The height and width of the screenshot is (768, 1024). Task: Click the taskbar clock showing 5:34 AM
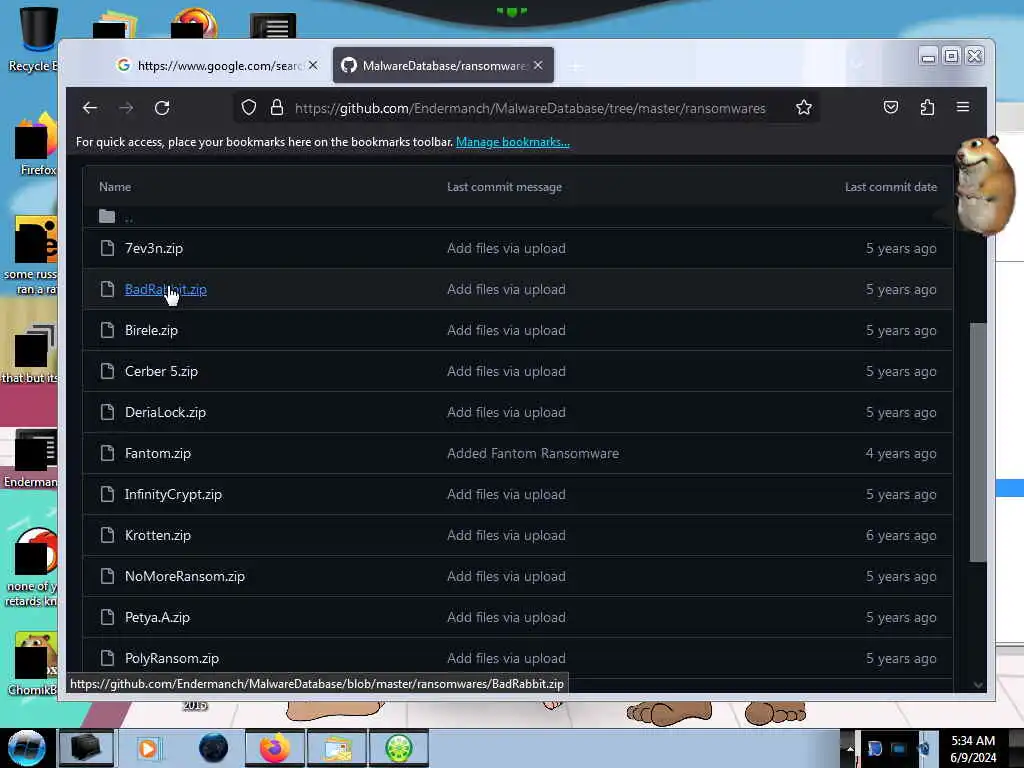click(973, 748)
